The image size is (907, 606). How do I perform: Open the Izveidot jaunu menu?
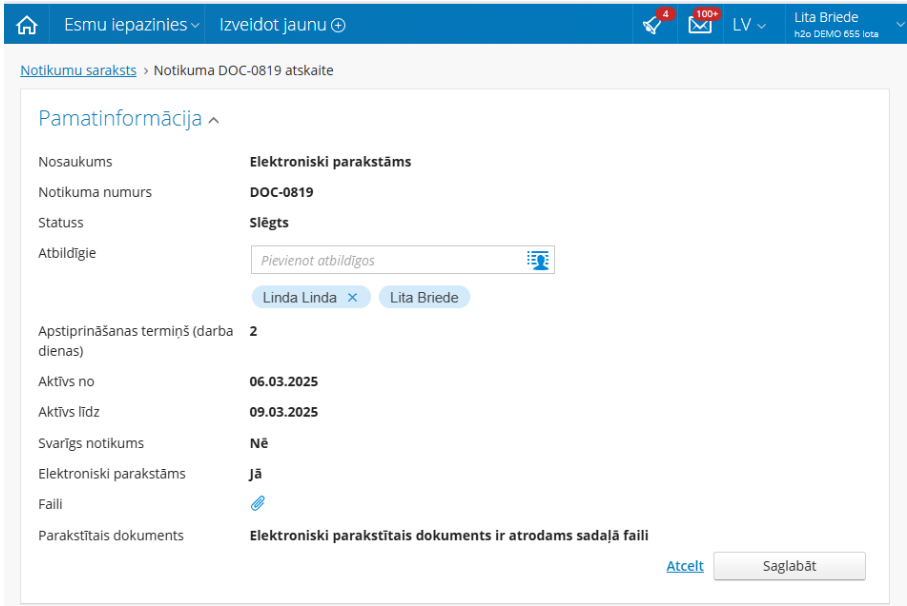click(275, 25)
